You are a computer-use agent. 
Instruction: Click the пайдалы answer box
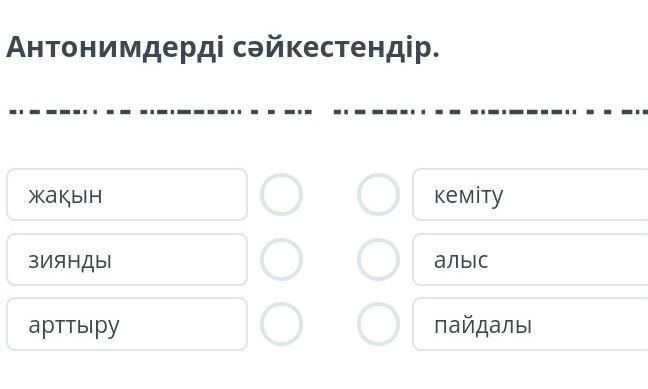point(530,324)
